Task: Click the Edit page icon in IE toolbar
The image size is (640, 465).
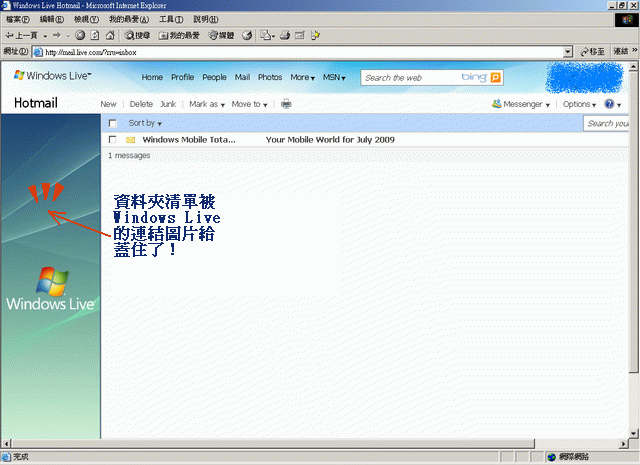Action: point(300,36)
